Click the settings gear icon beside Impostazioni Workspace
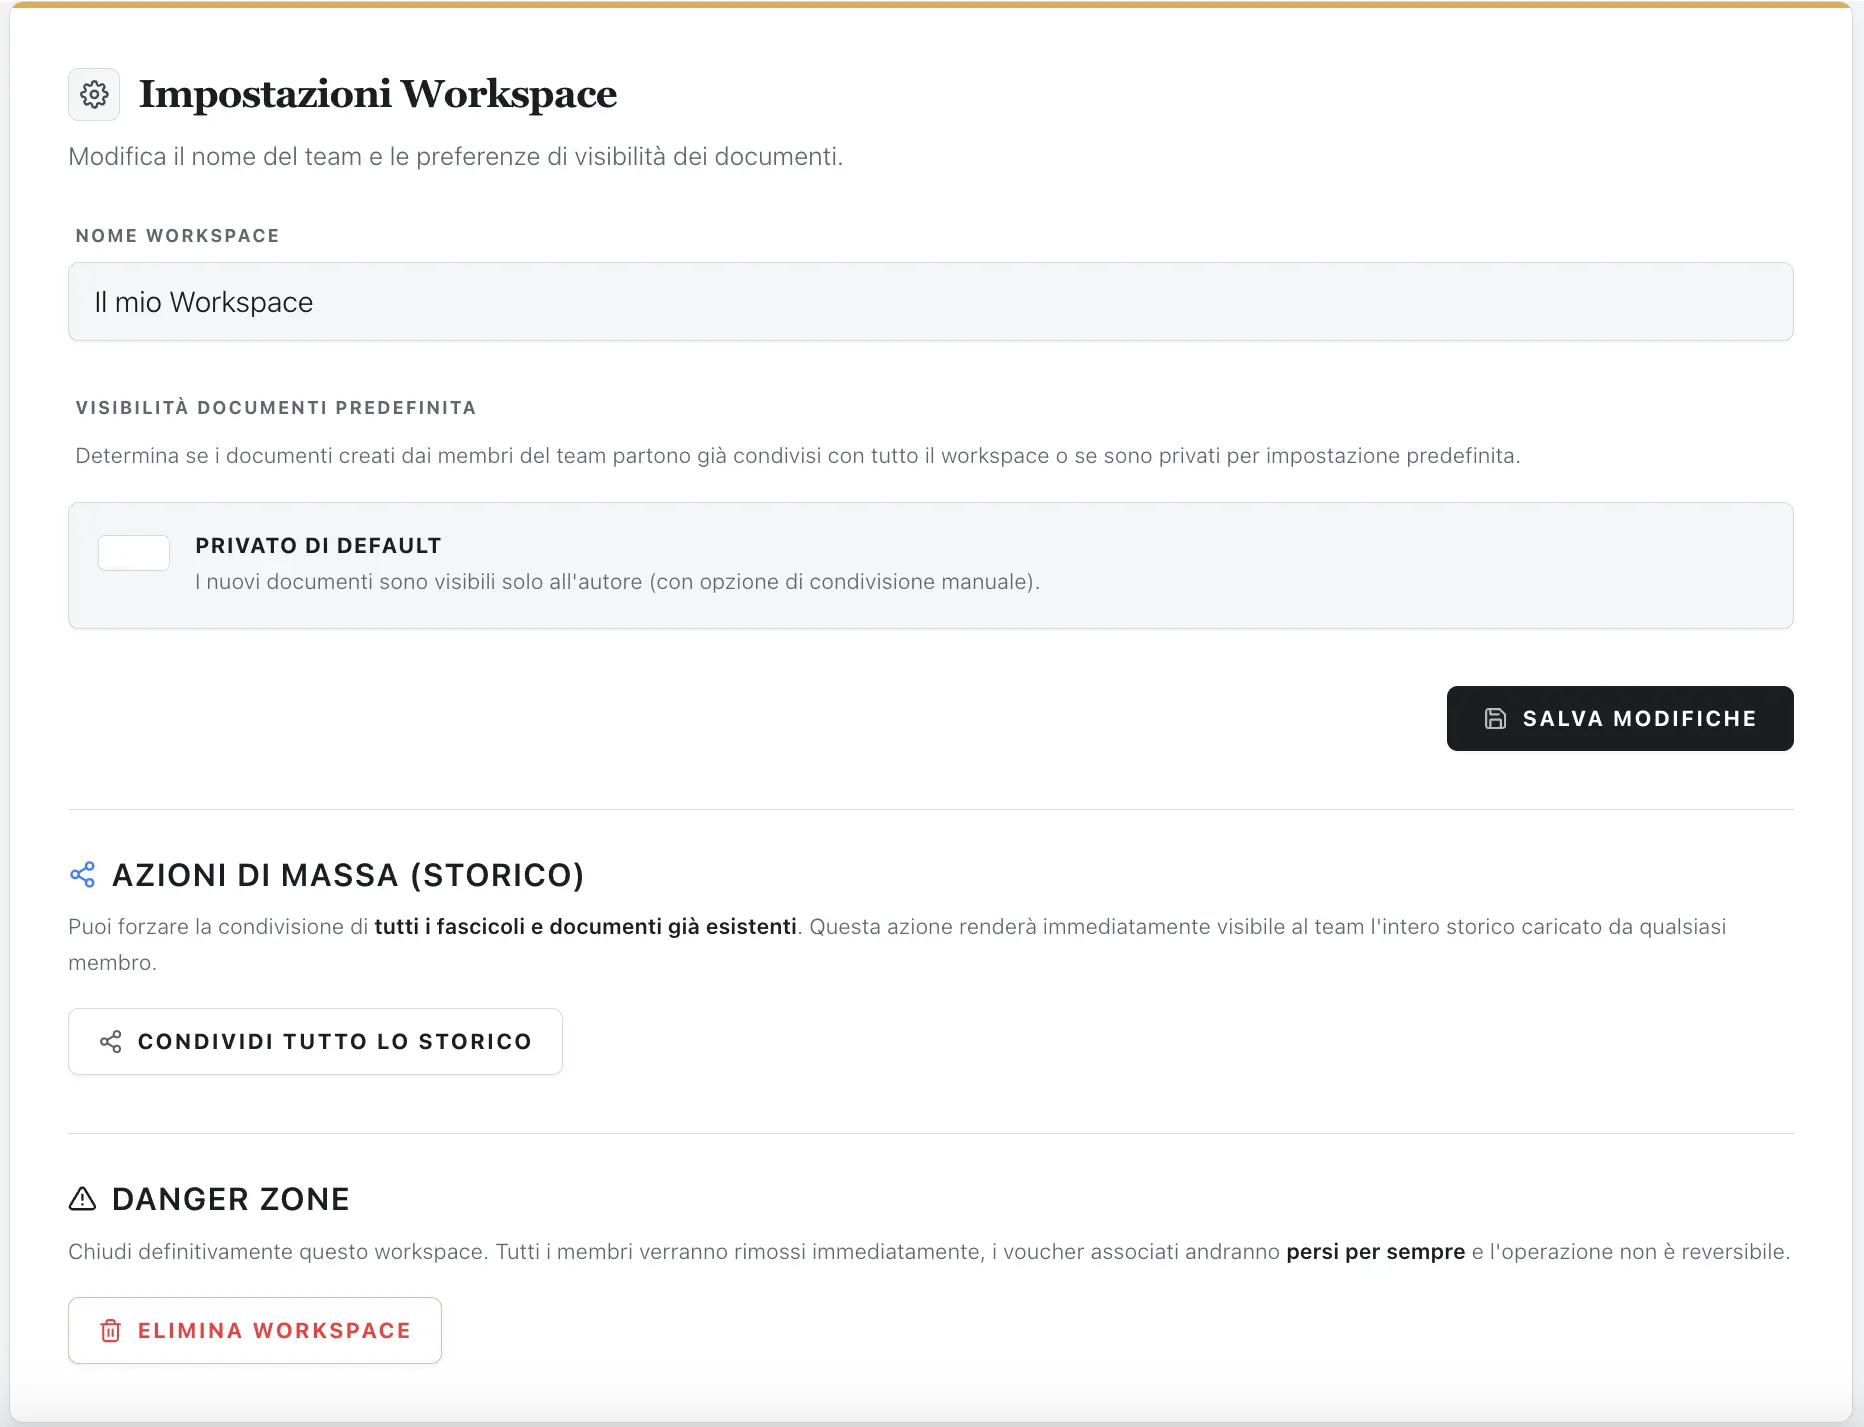 94,95
